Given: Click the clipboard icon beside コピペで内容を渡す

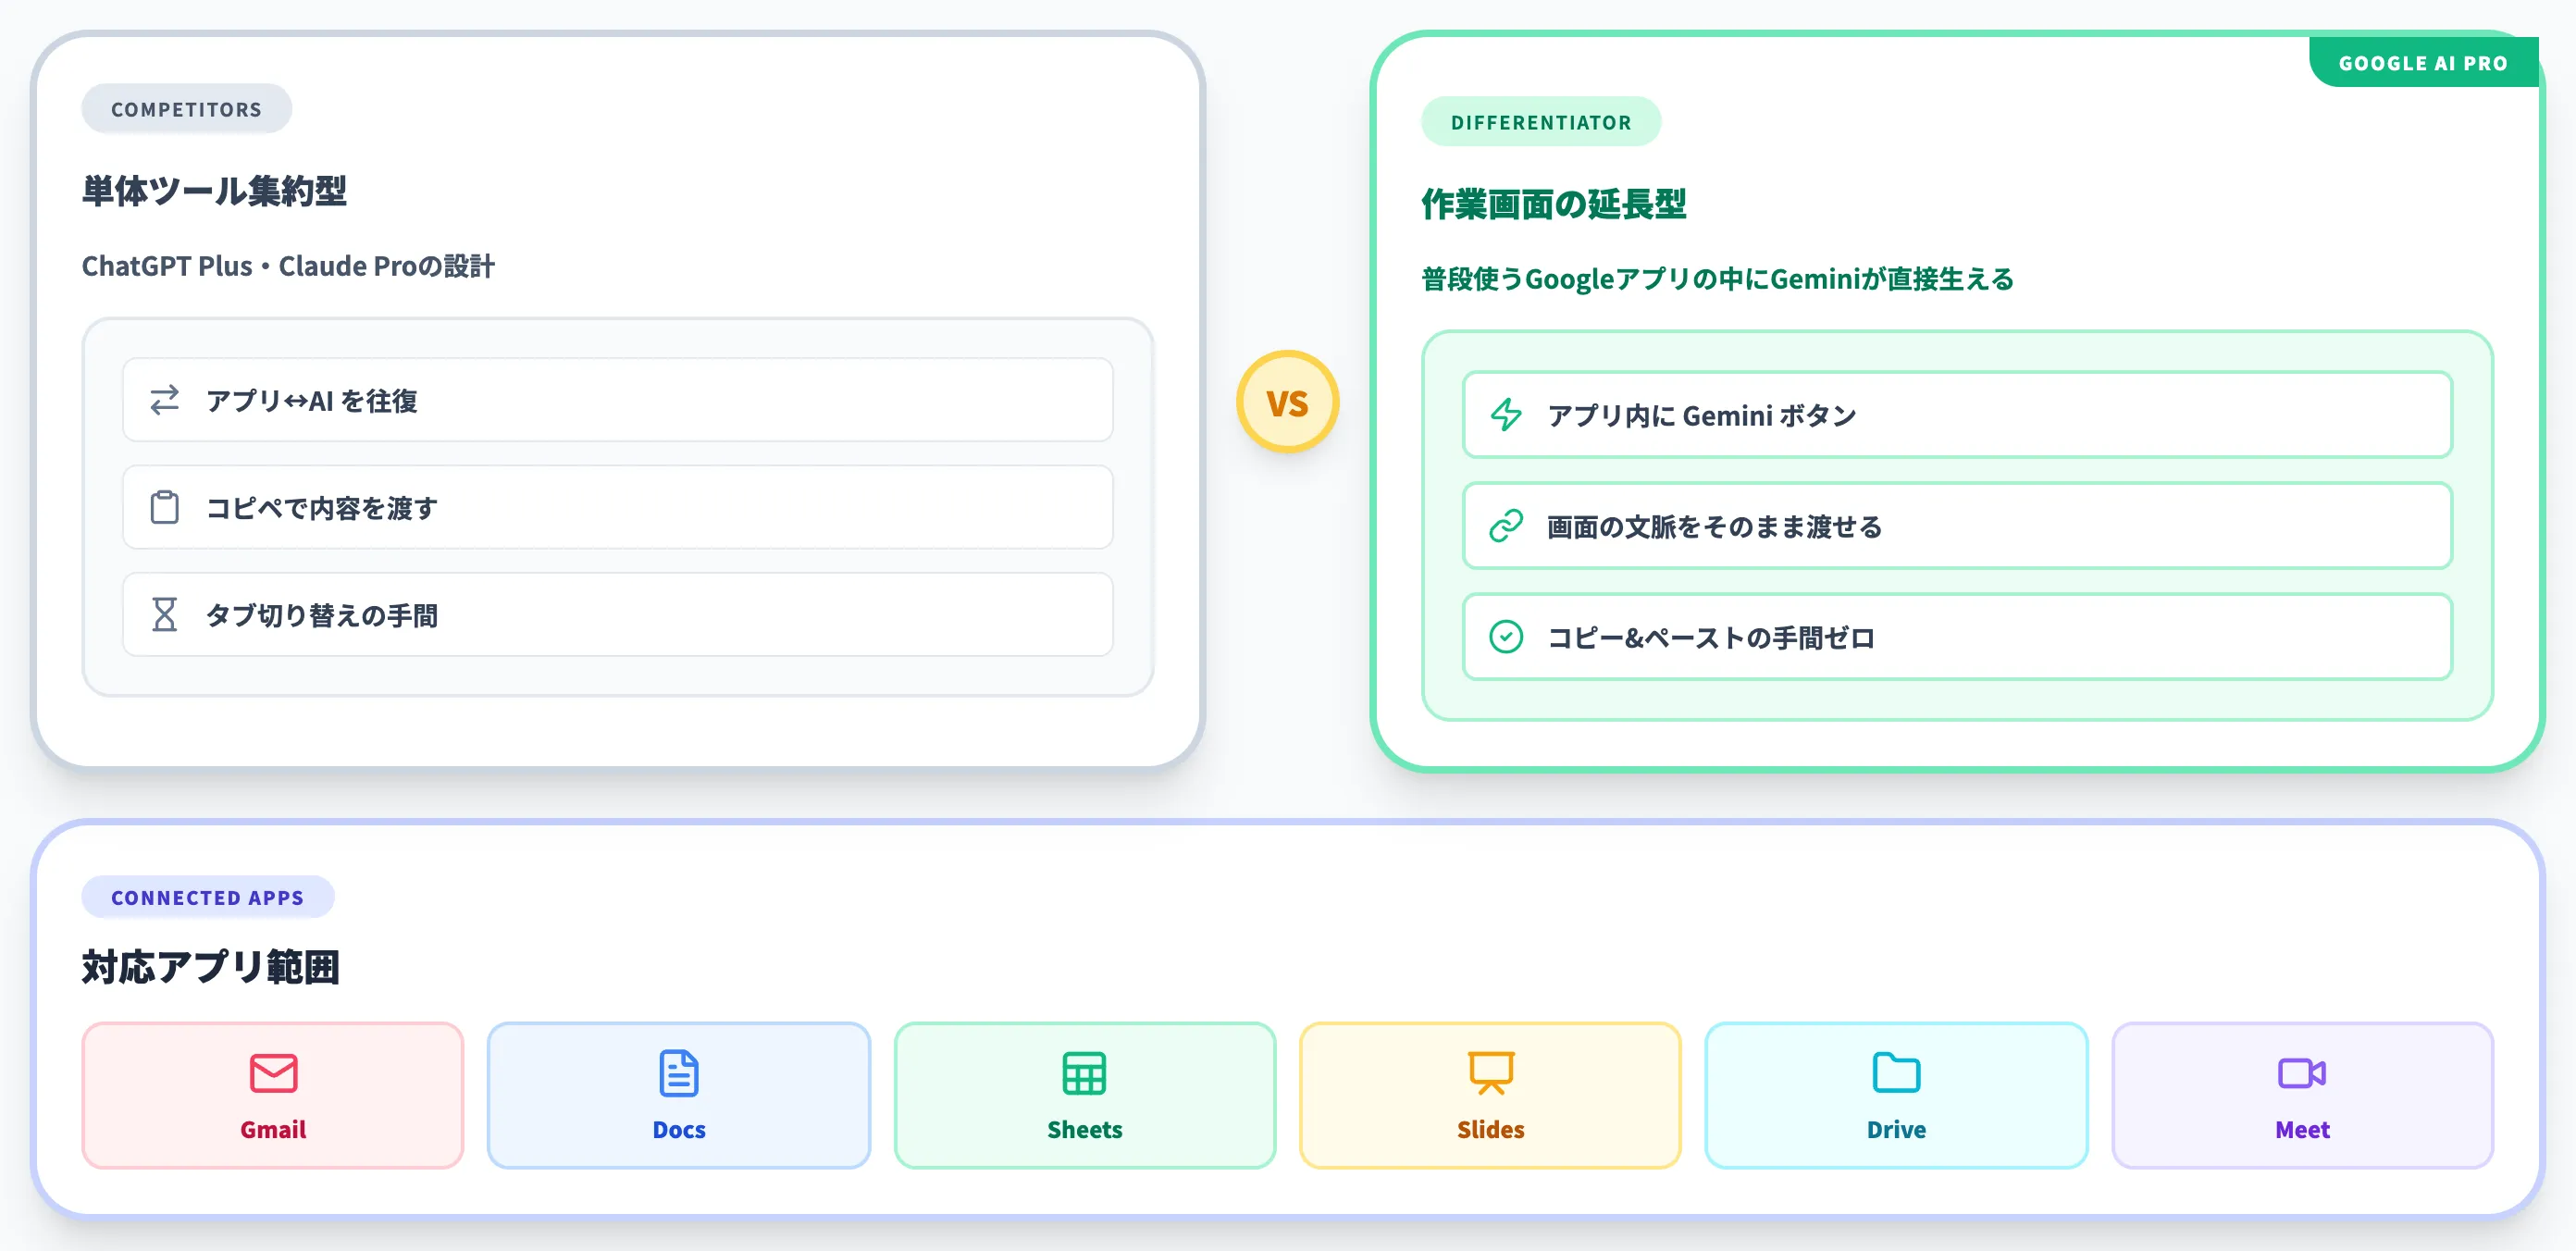Looking at the screenshot, I should (165, 507).
